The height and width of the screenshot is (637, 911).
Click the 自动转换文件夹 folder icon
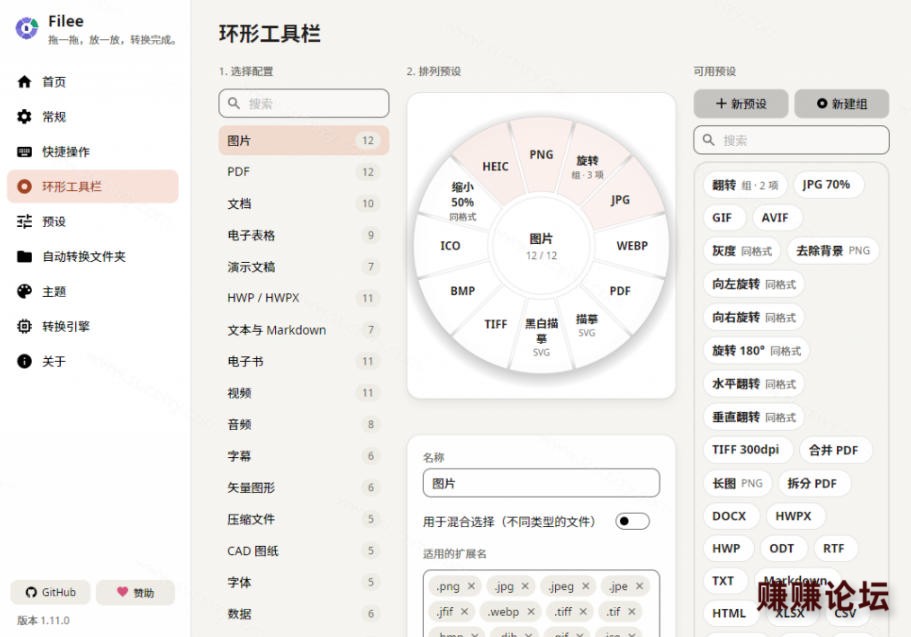[x=24, y=256]
